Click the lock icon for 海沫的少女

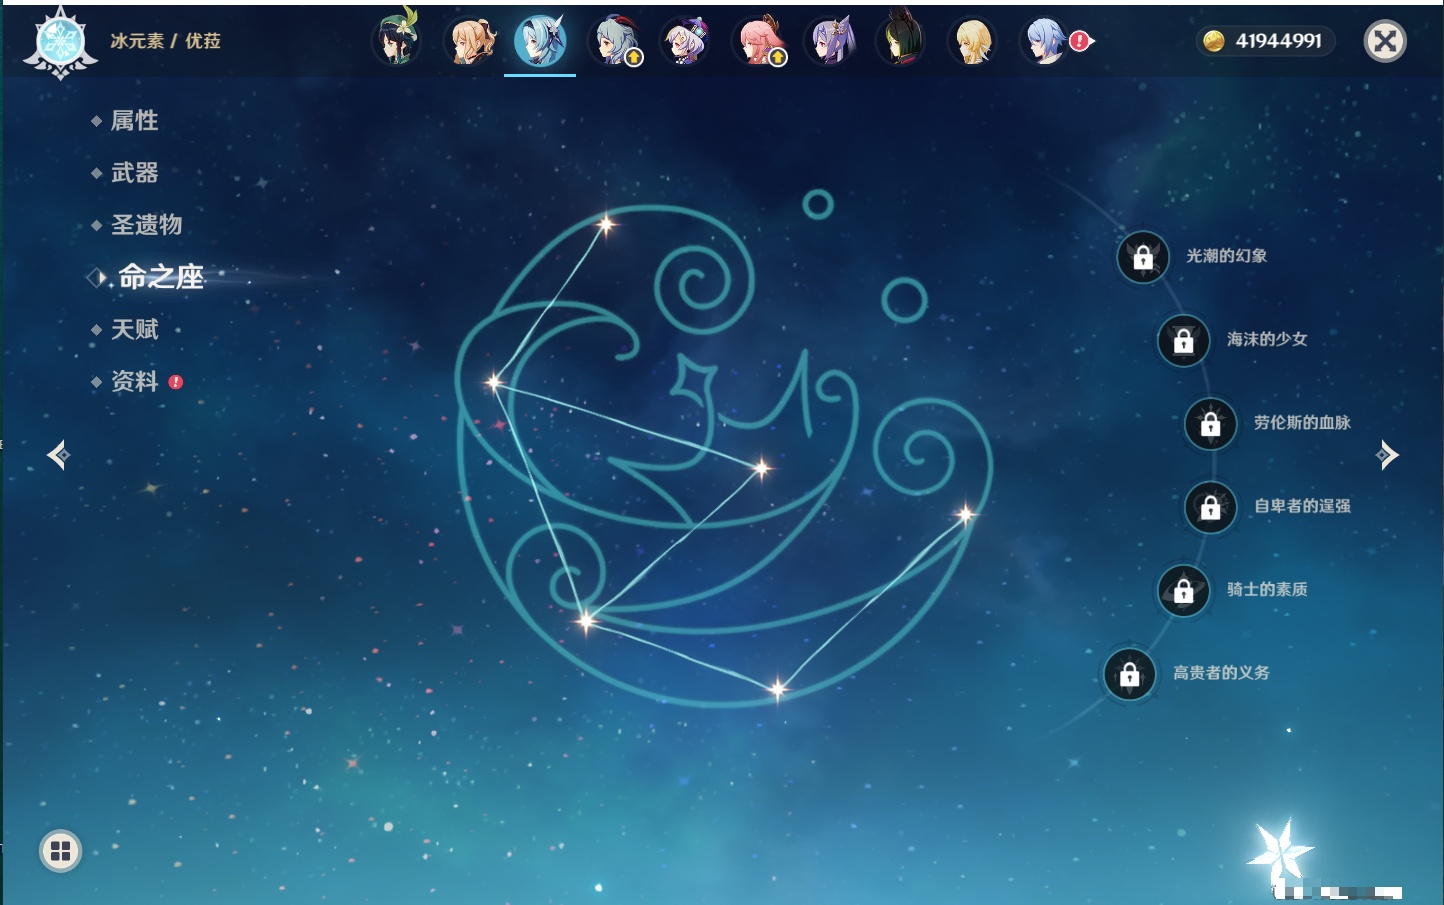1183,340
